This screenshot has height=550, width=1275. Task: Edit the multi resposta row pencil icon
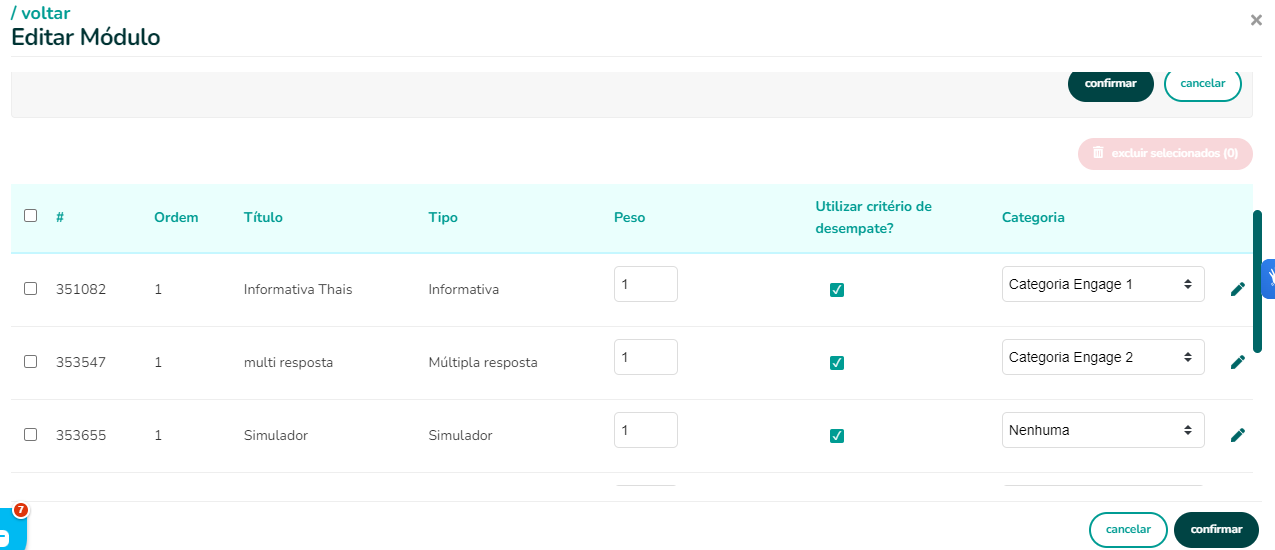point(1238,362)
